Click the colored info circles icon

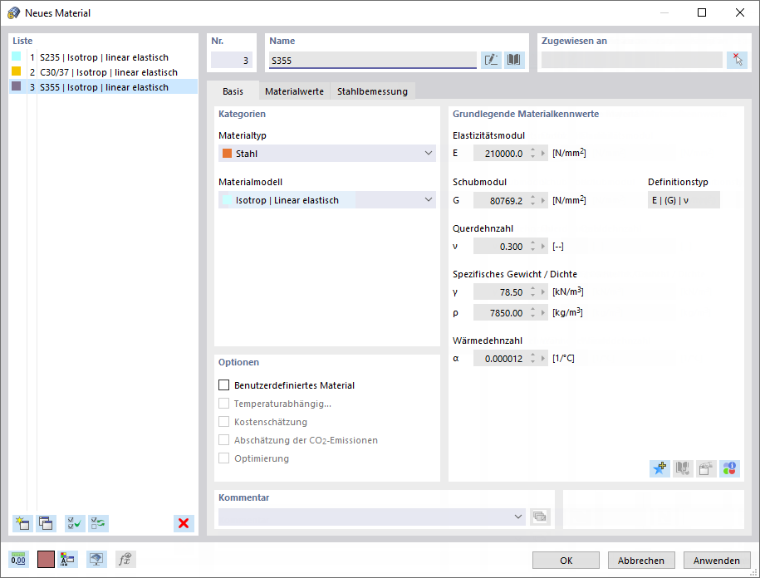tap(729, 469)
